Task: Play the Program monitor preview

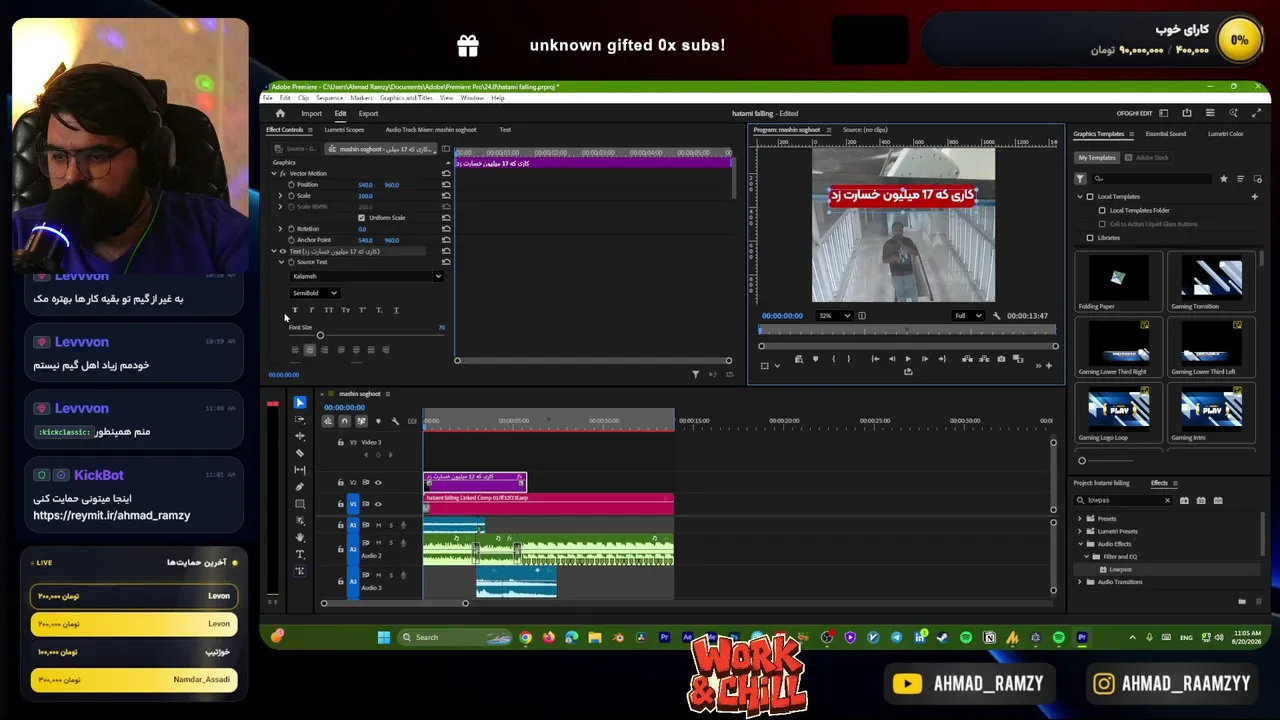Action: 908,359
